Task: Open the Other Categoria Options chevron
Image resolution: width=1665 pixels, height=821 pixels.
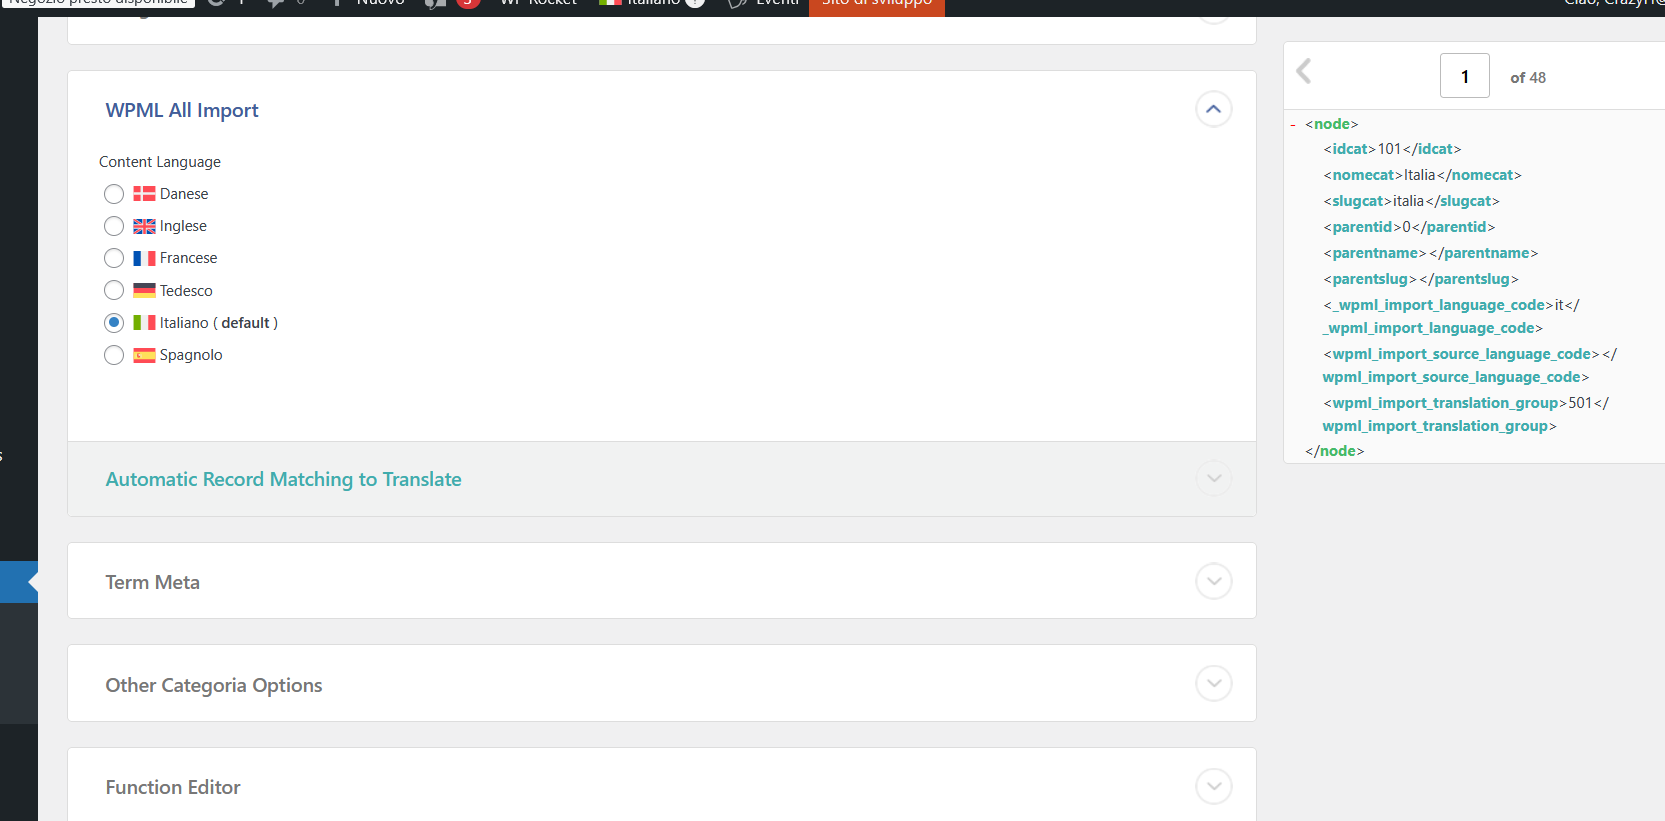Action: click(x=1213, y=684)
